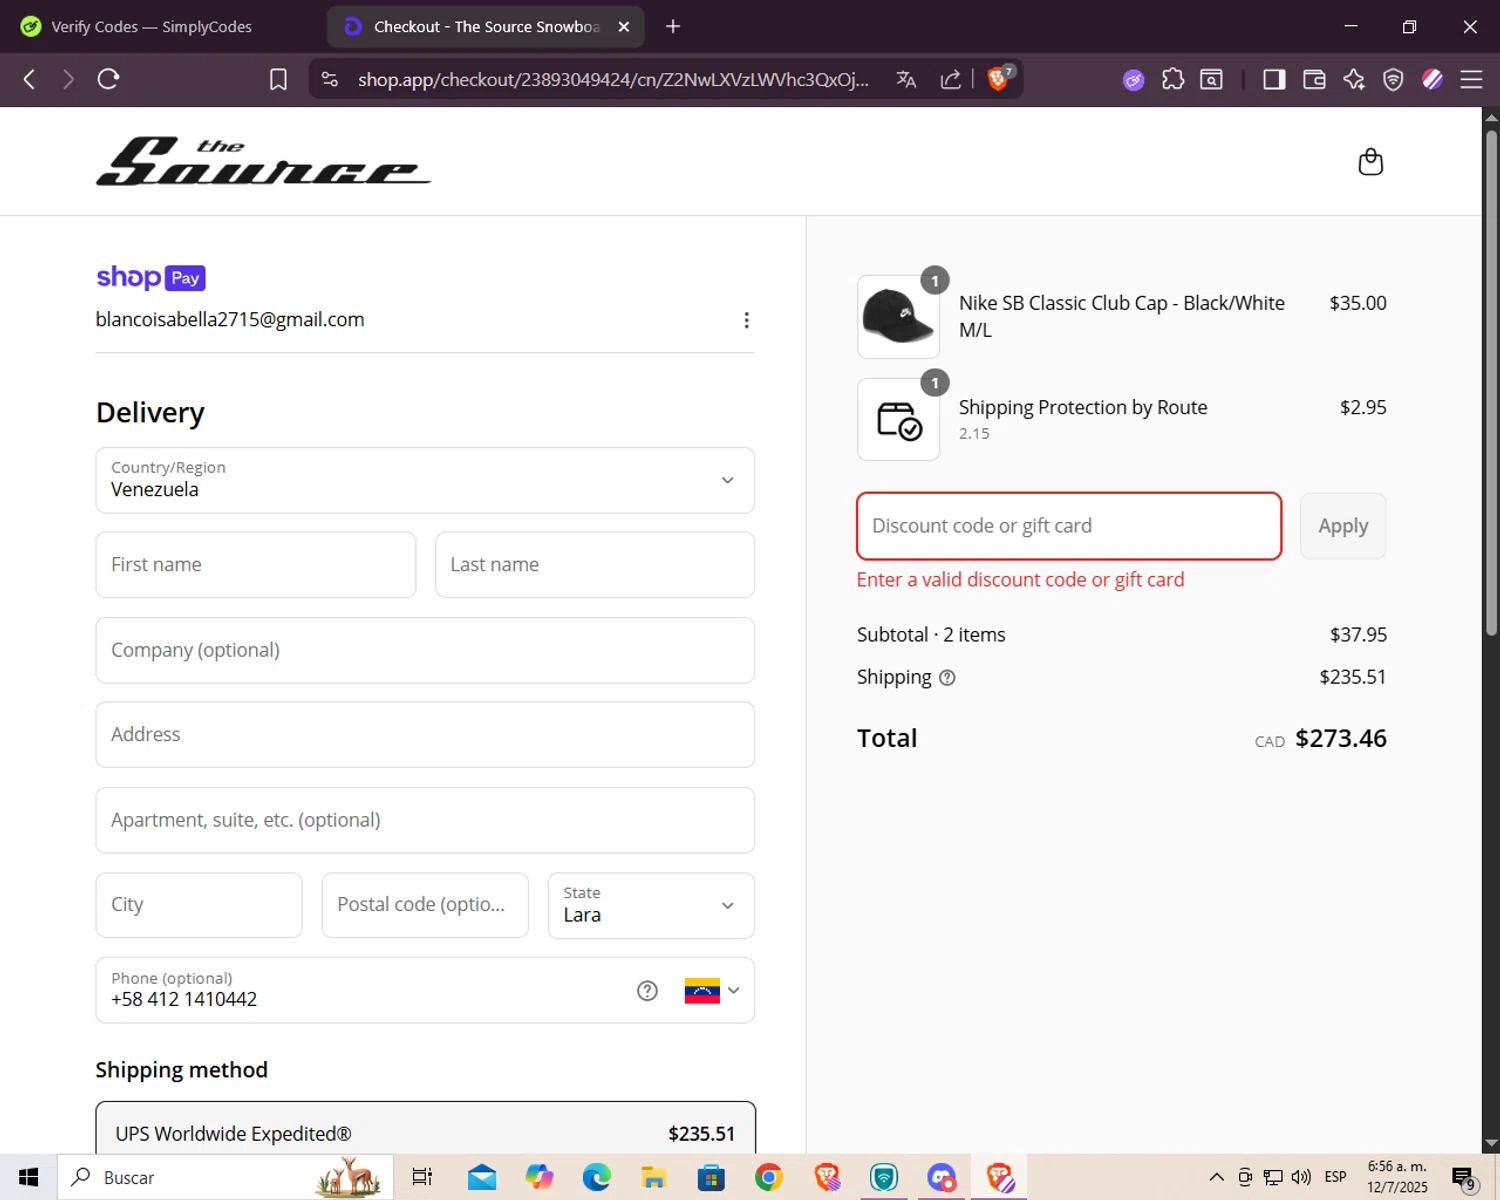
Task: Open the notification center icon
Action: [1464, 1177]
